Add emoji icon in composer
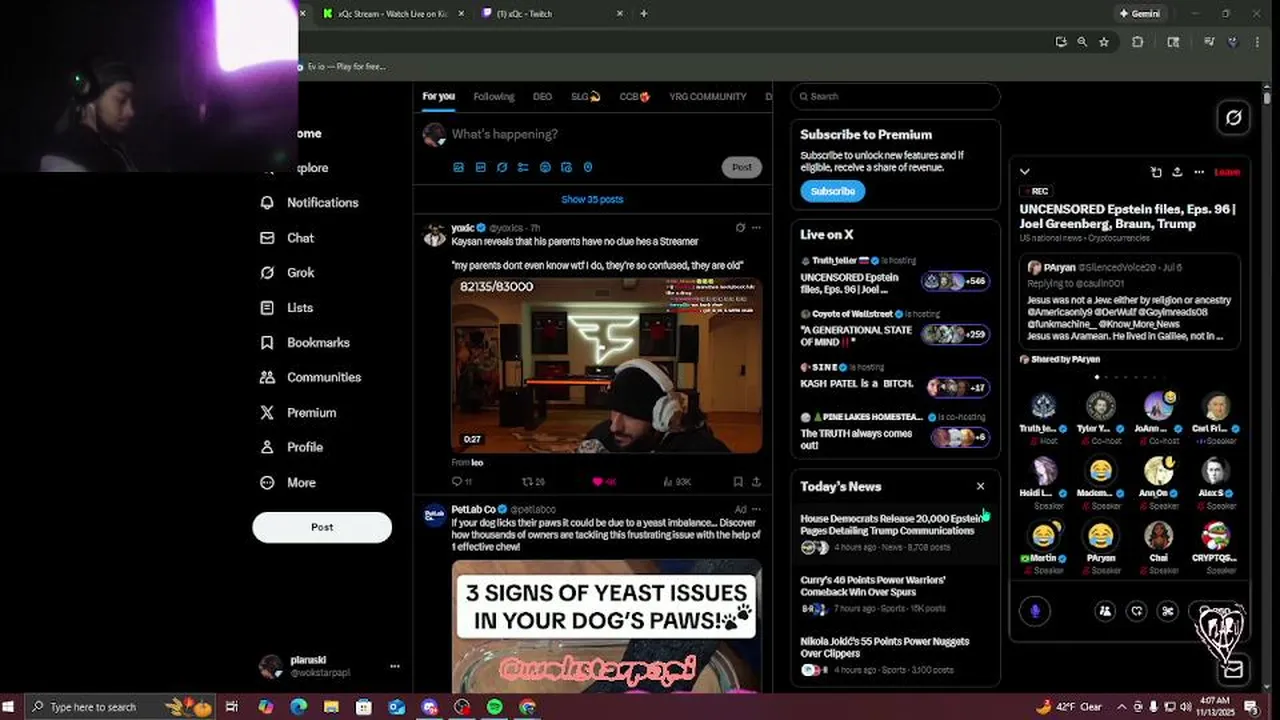This screenshot has height=720, width=1280. tap(545, 167)
